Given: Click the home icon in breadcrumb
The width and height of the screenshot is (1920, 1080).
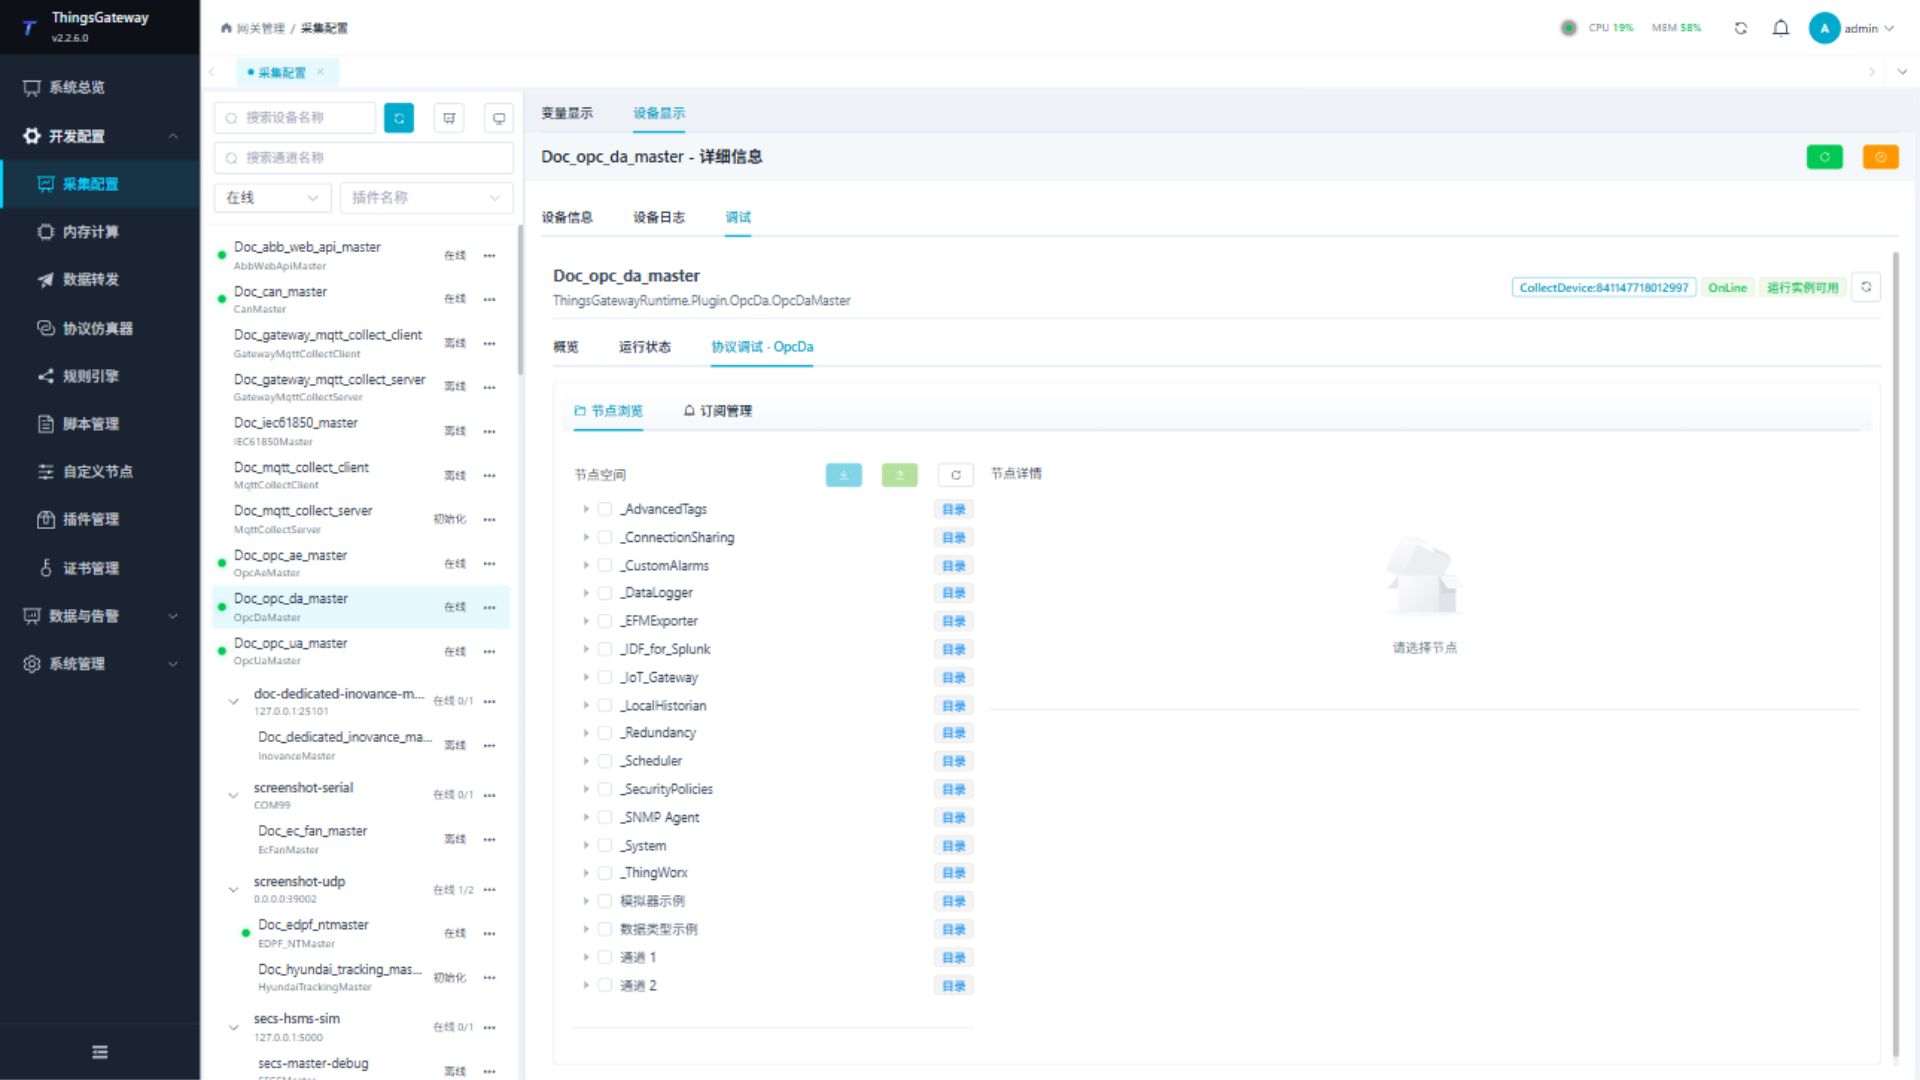Looking at the screenshot, I should pyautogui.click(x=226, y=28).
